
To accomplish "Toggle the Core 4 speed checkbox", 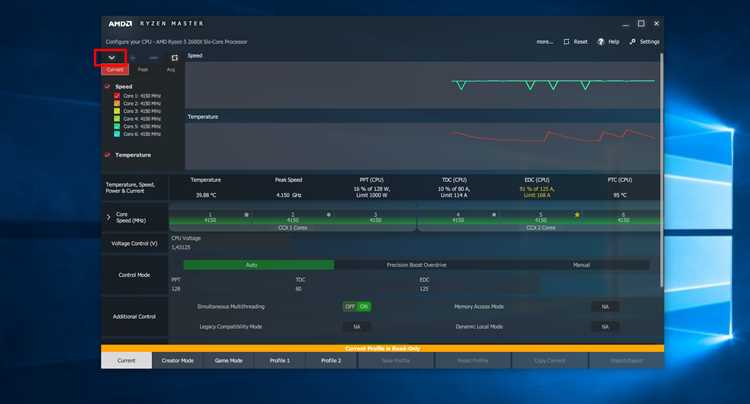I will (117, 119).
